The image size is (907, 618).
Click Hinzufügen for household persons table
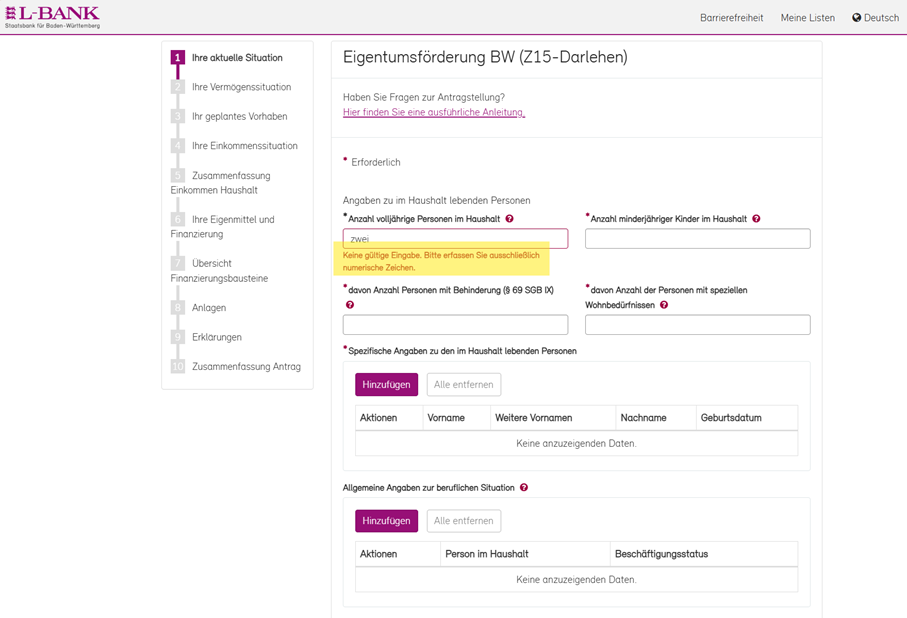click(x=386, y=385)
